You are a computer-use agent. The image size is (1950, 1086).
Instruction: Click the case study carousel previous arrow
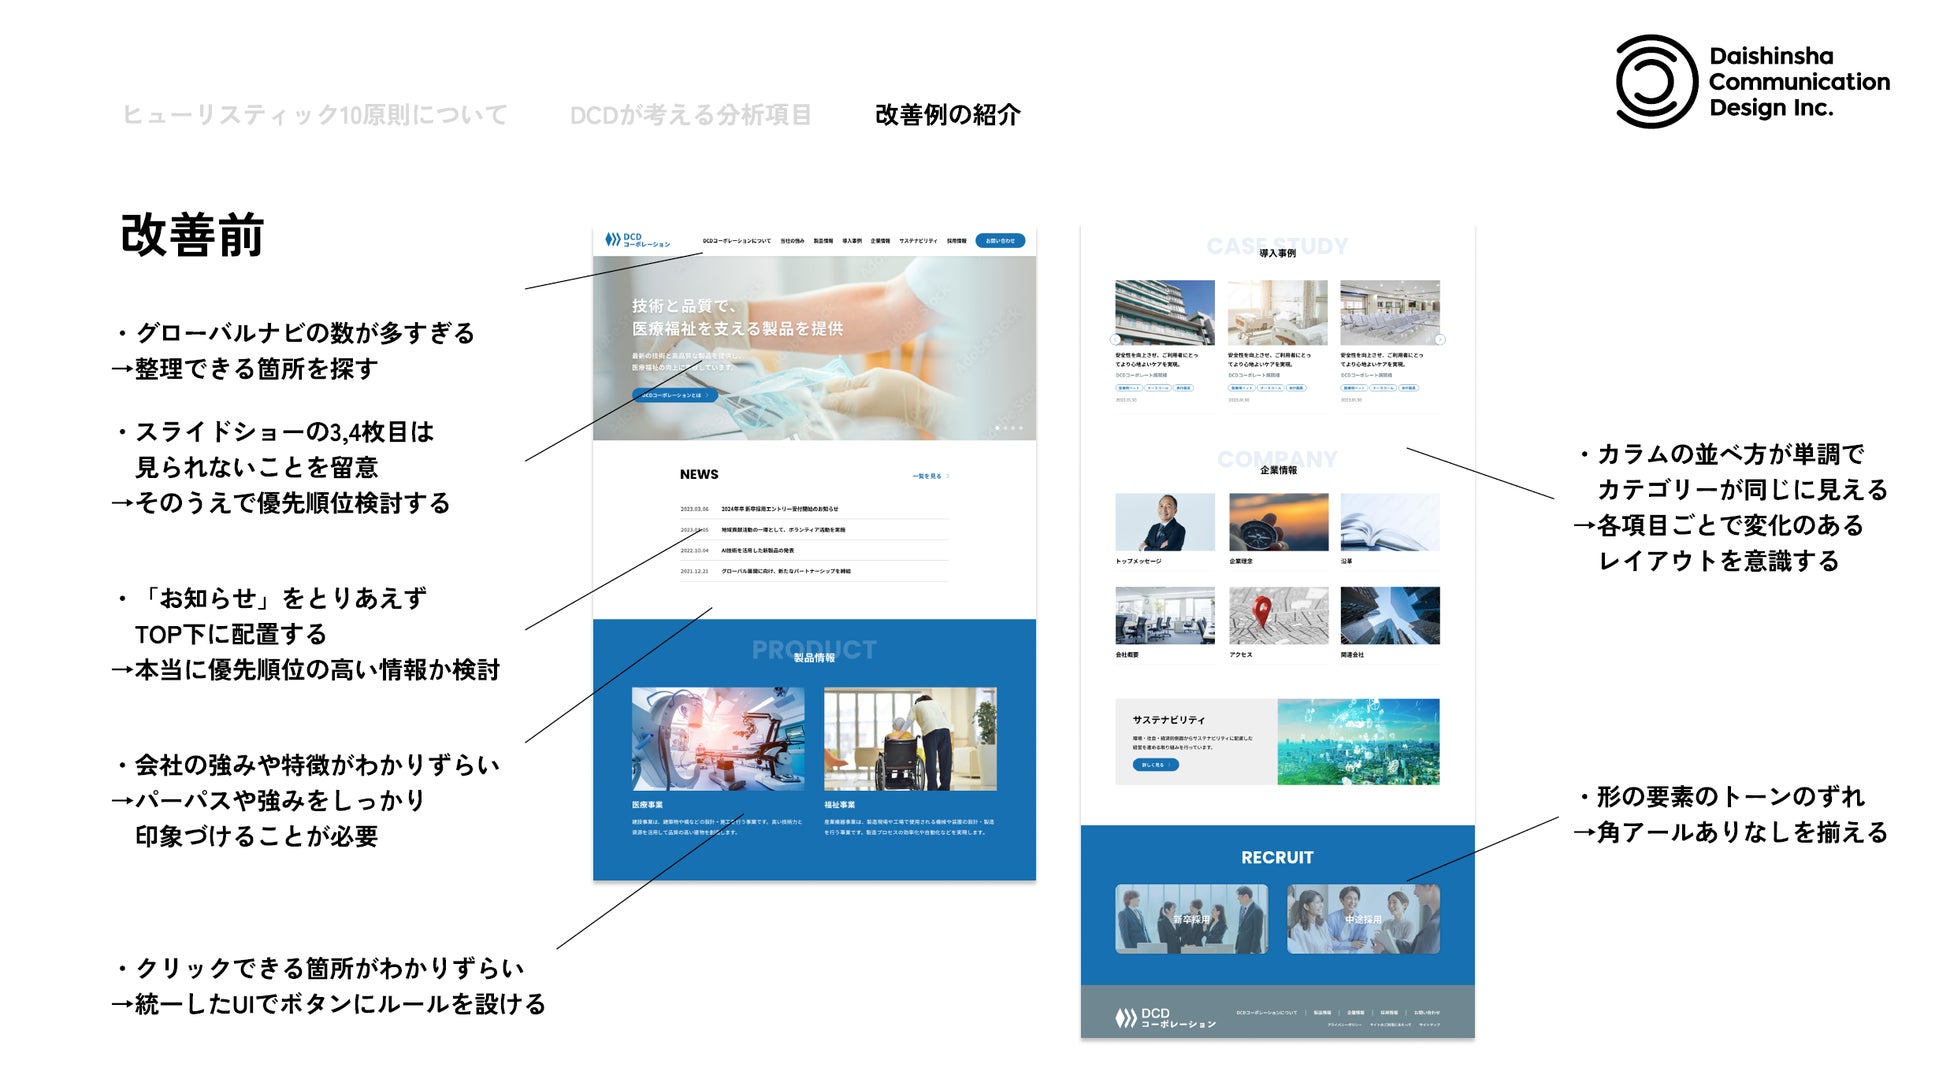click(1115, 340)
